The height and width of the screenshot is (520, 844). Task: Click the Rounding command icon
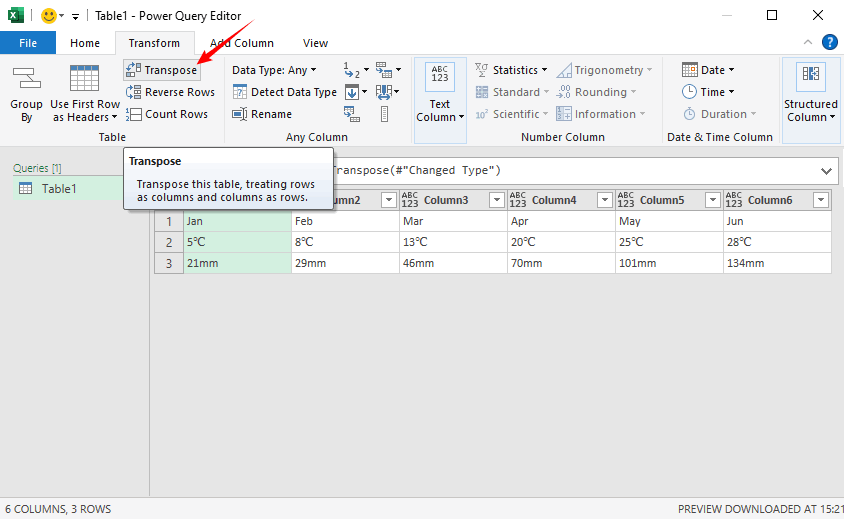click(564, 92)
